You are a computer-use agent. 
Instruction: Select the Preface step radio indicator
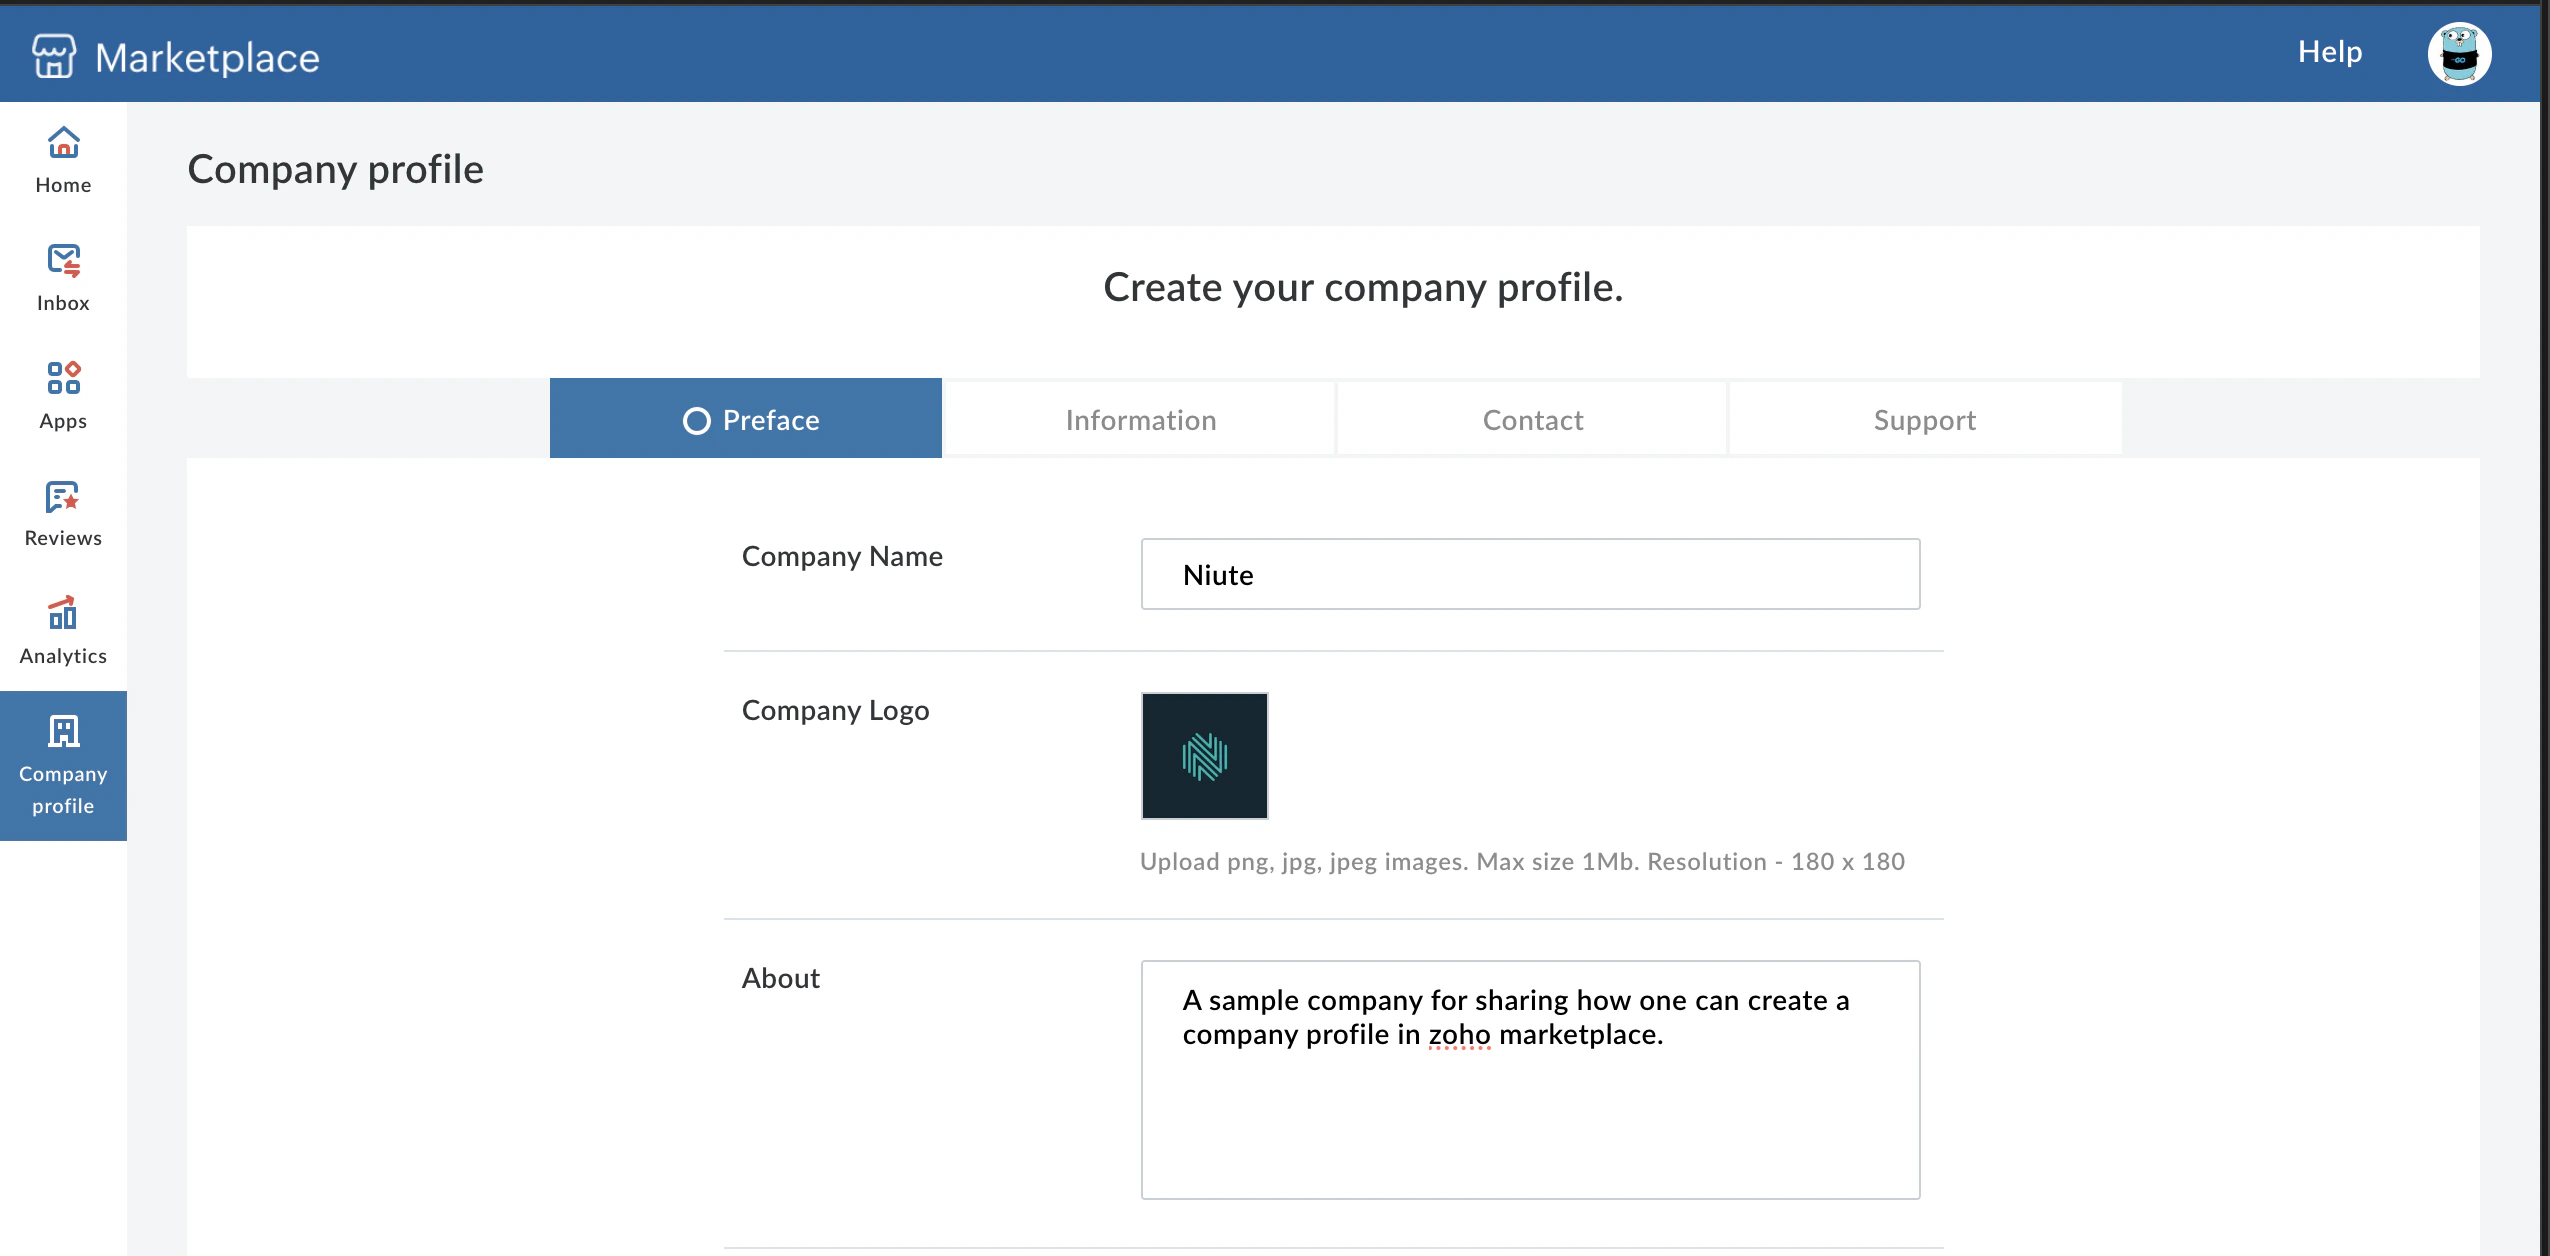tap(697, 420)
